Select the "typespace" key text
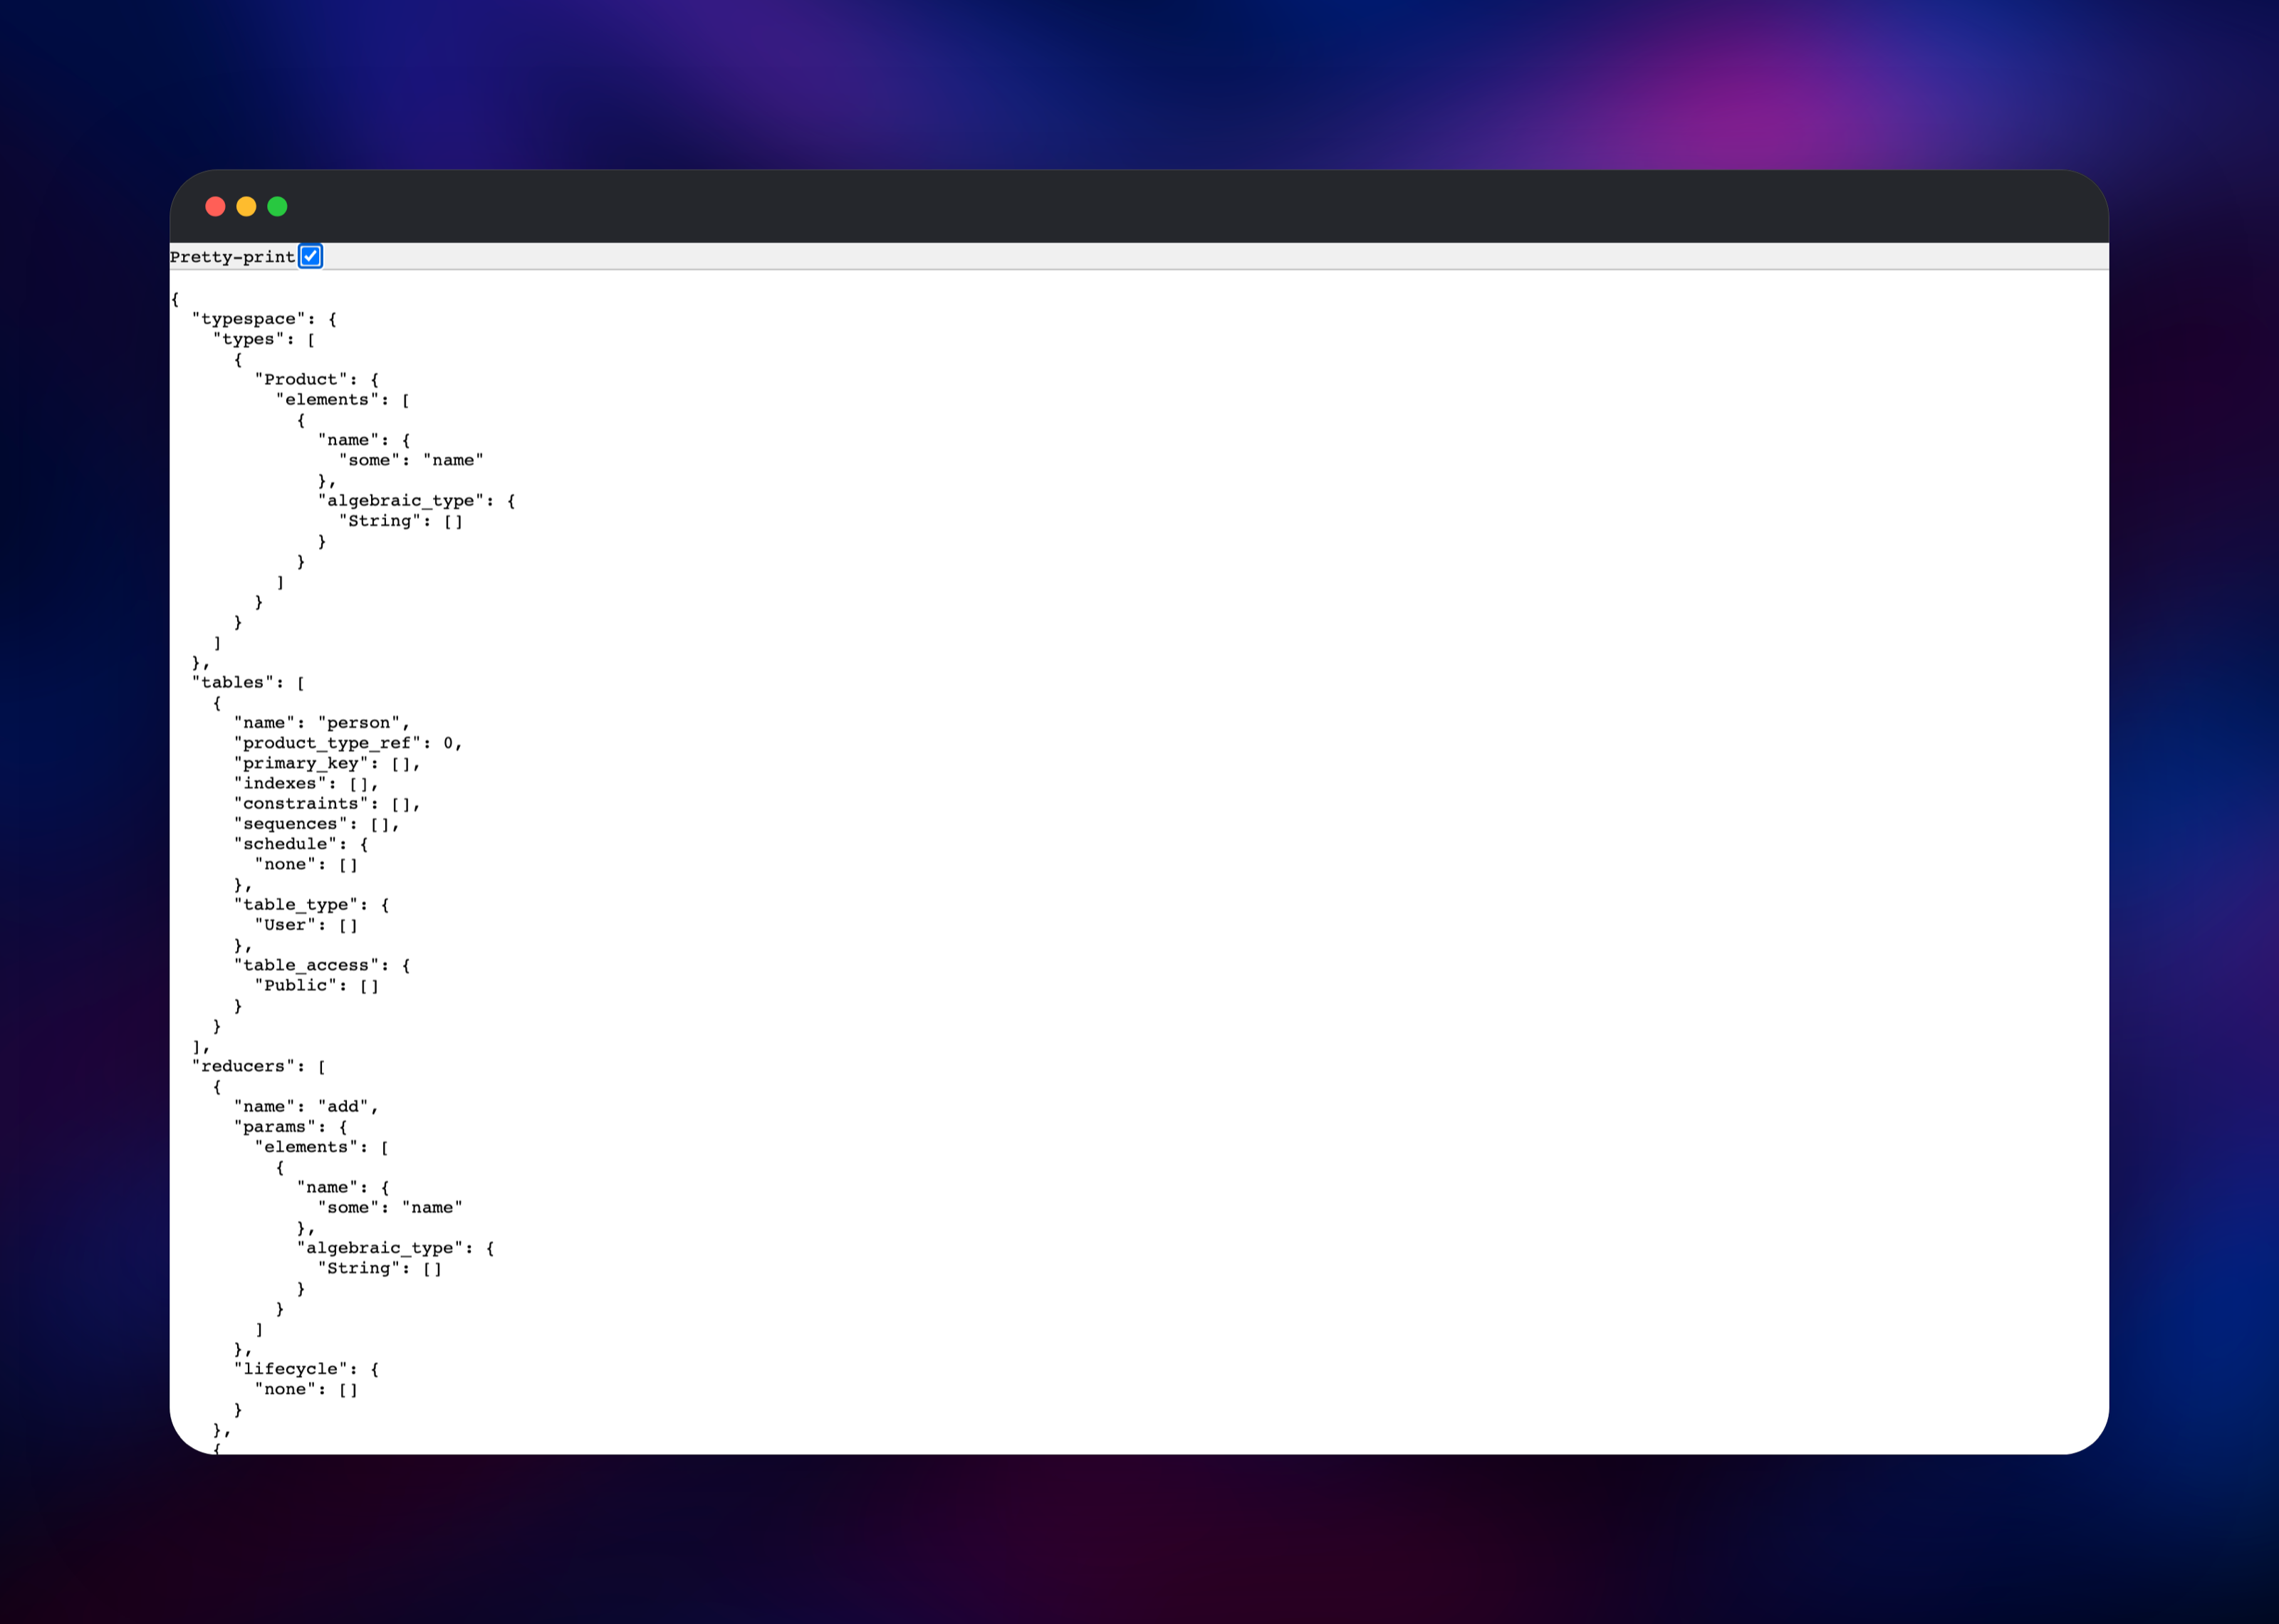This screenshot has width=2279, height=1624. pyautogui.click(x=249, y=319)
